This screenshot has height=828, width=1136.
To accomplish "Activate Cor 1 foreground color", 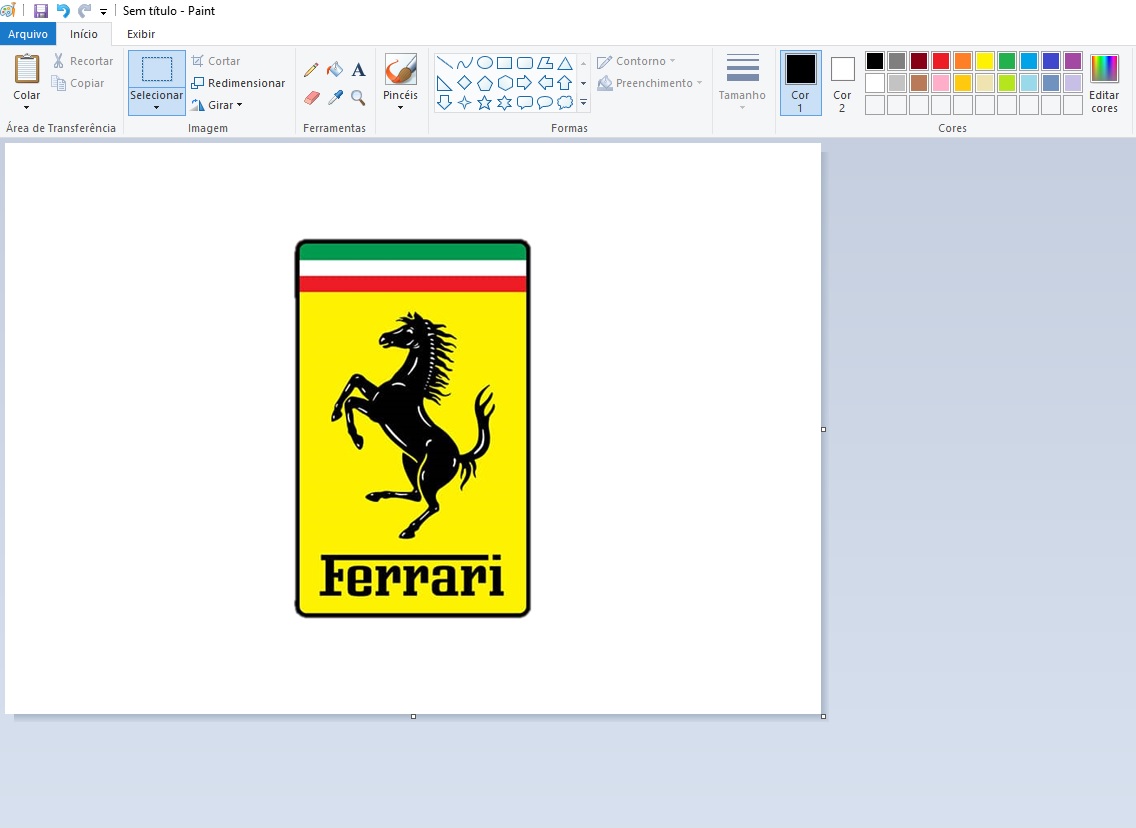I will [x=801, y=83].
